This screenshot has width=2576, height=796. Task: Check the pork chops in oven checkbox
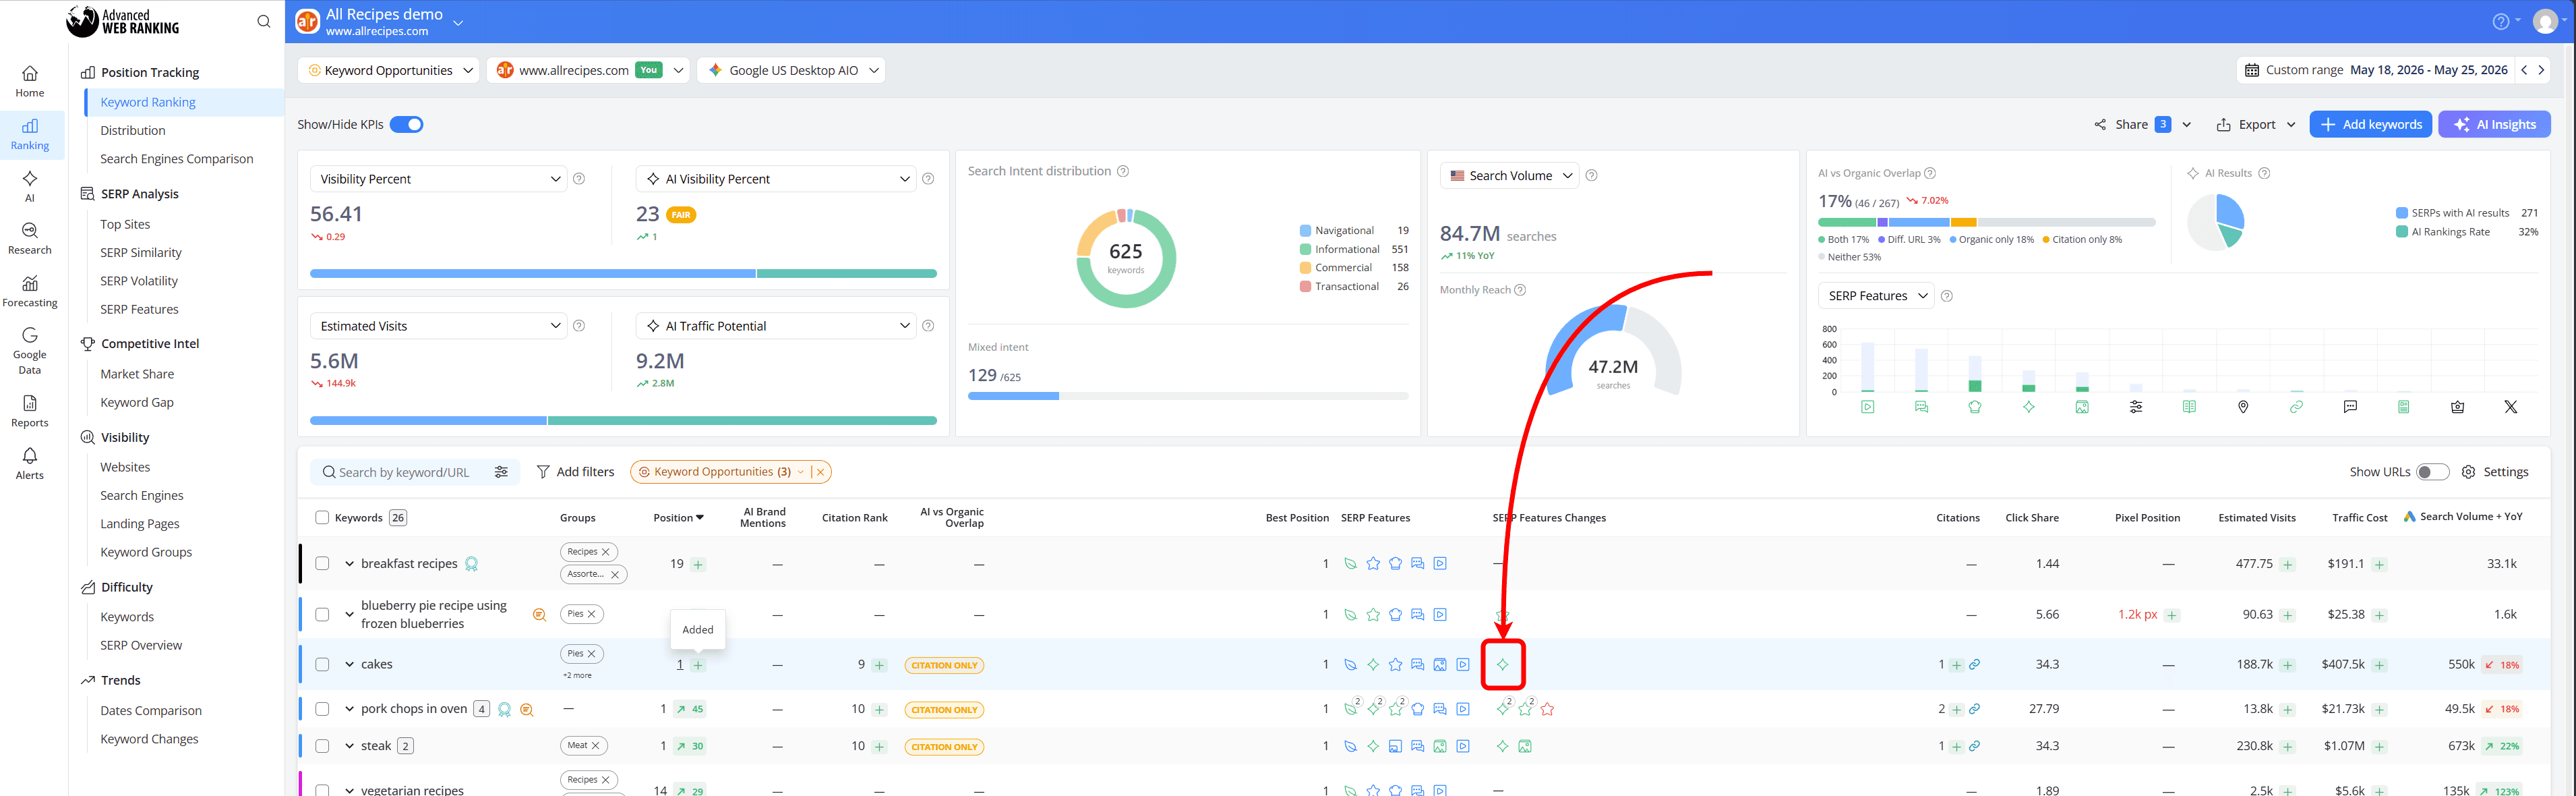pyautogui.click(x=322, y=709)
